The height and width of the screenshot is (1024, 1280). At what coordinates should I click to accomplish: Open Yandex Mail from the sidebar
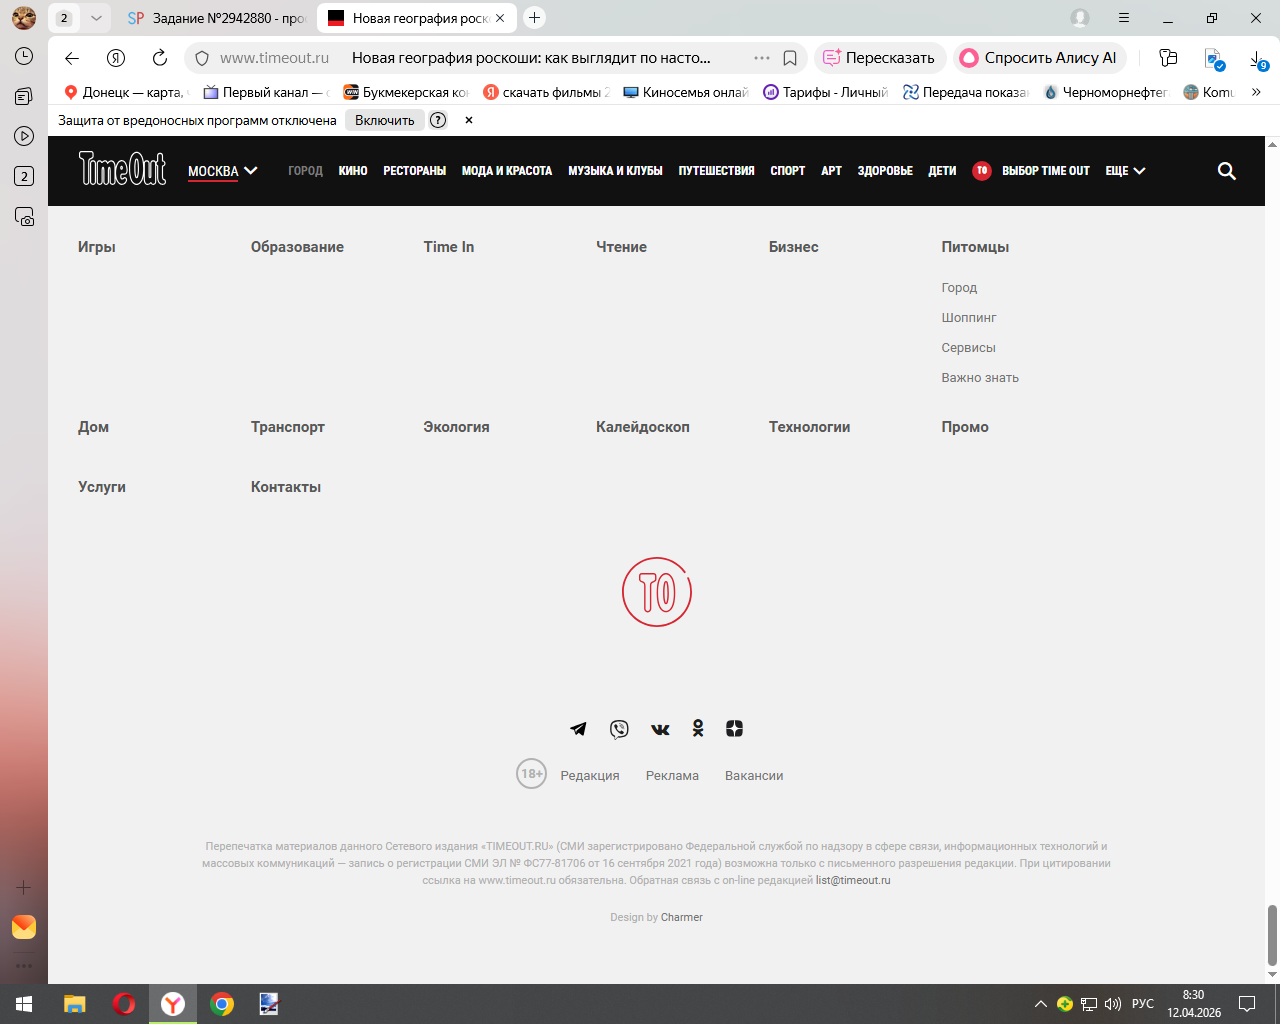(x=24, y=927)
